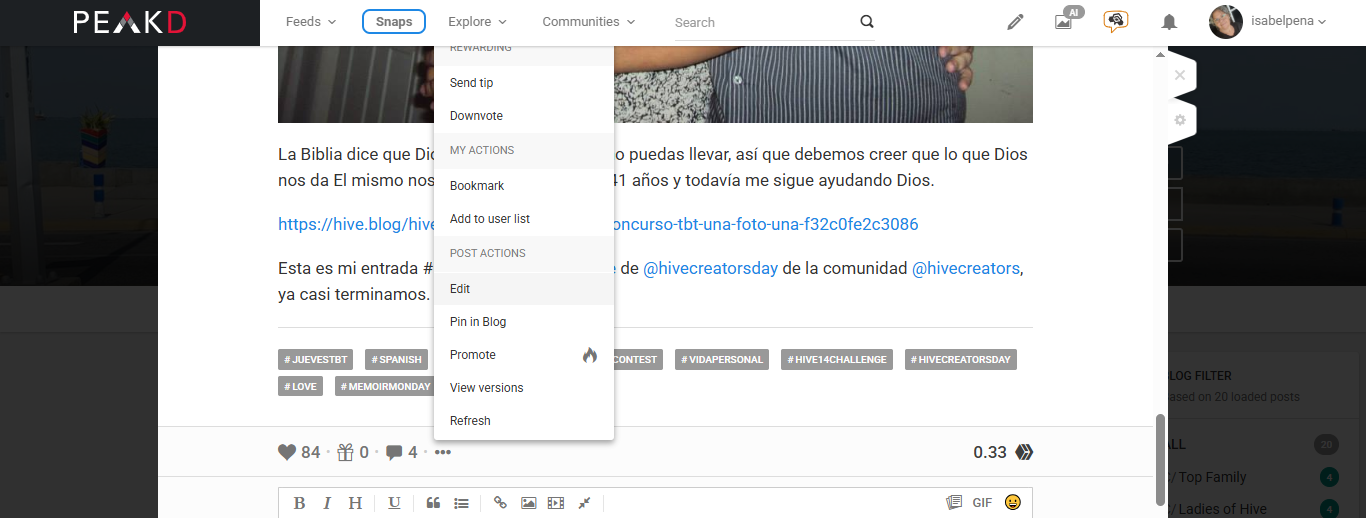Image resolution: width=1366 pixels, height=518 pixels.
Task: Toggle italic formatting in comment editor
Action: (x=326, y=503)
